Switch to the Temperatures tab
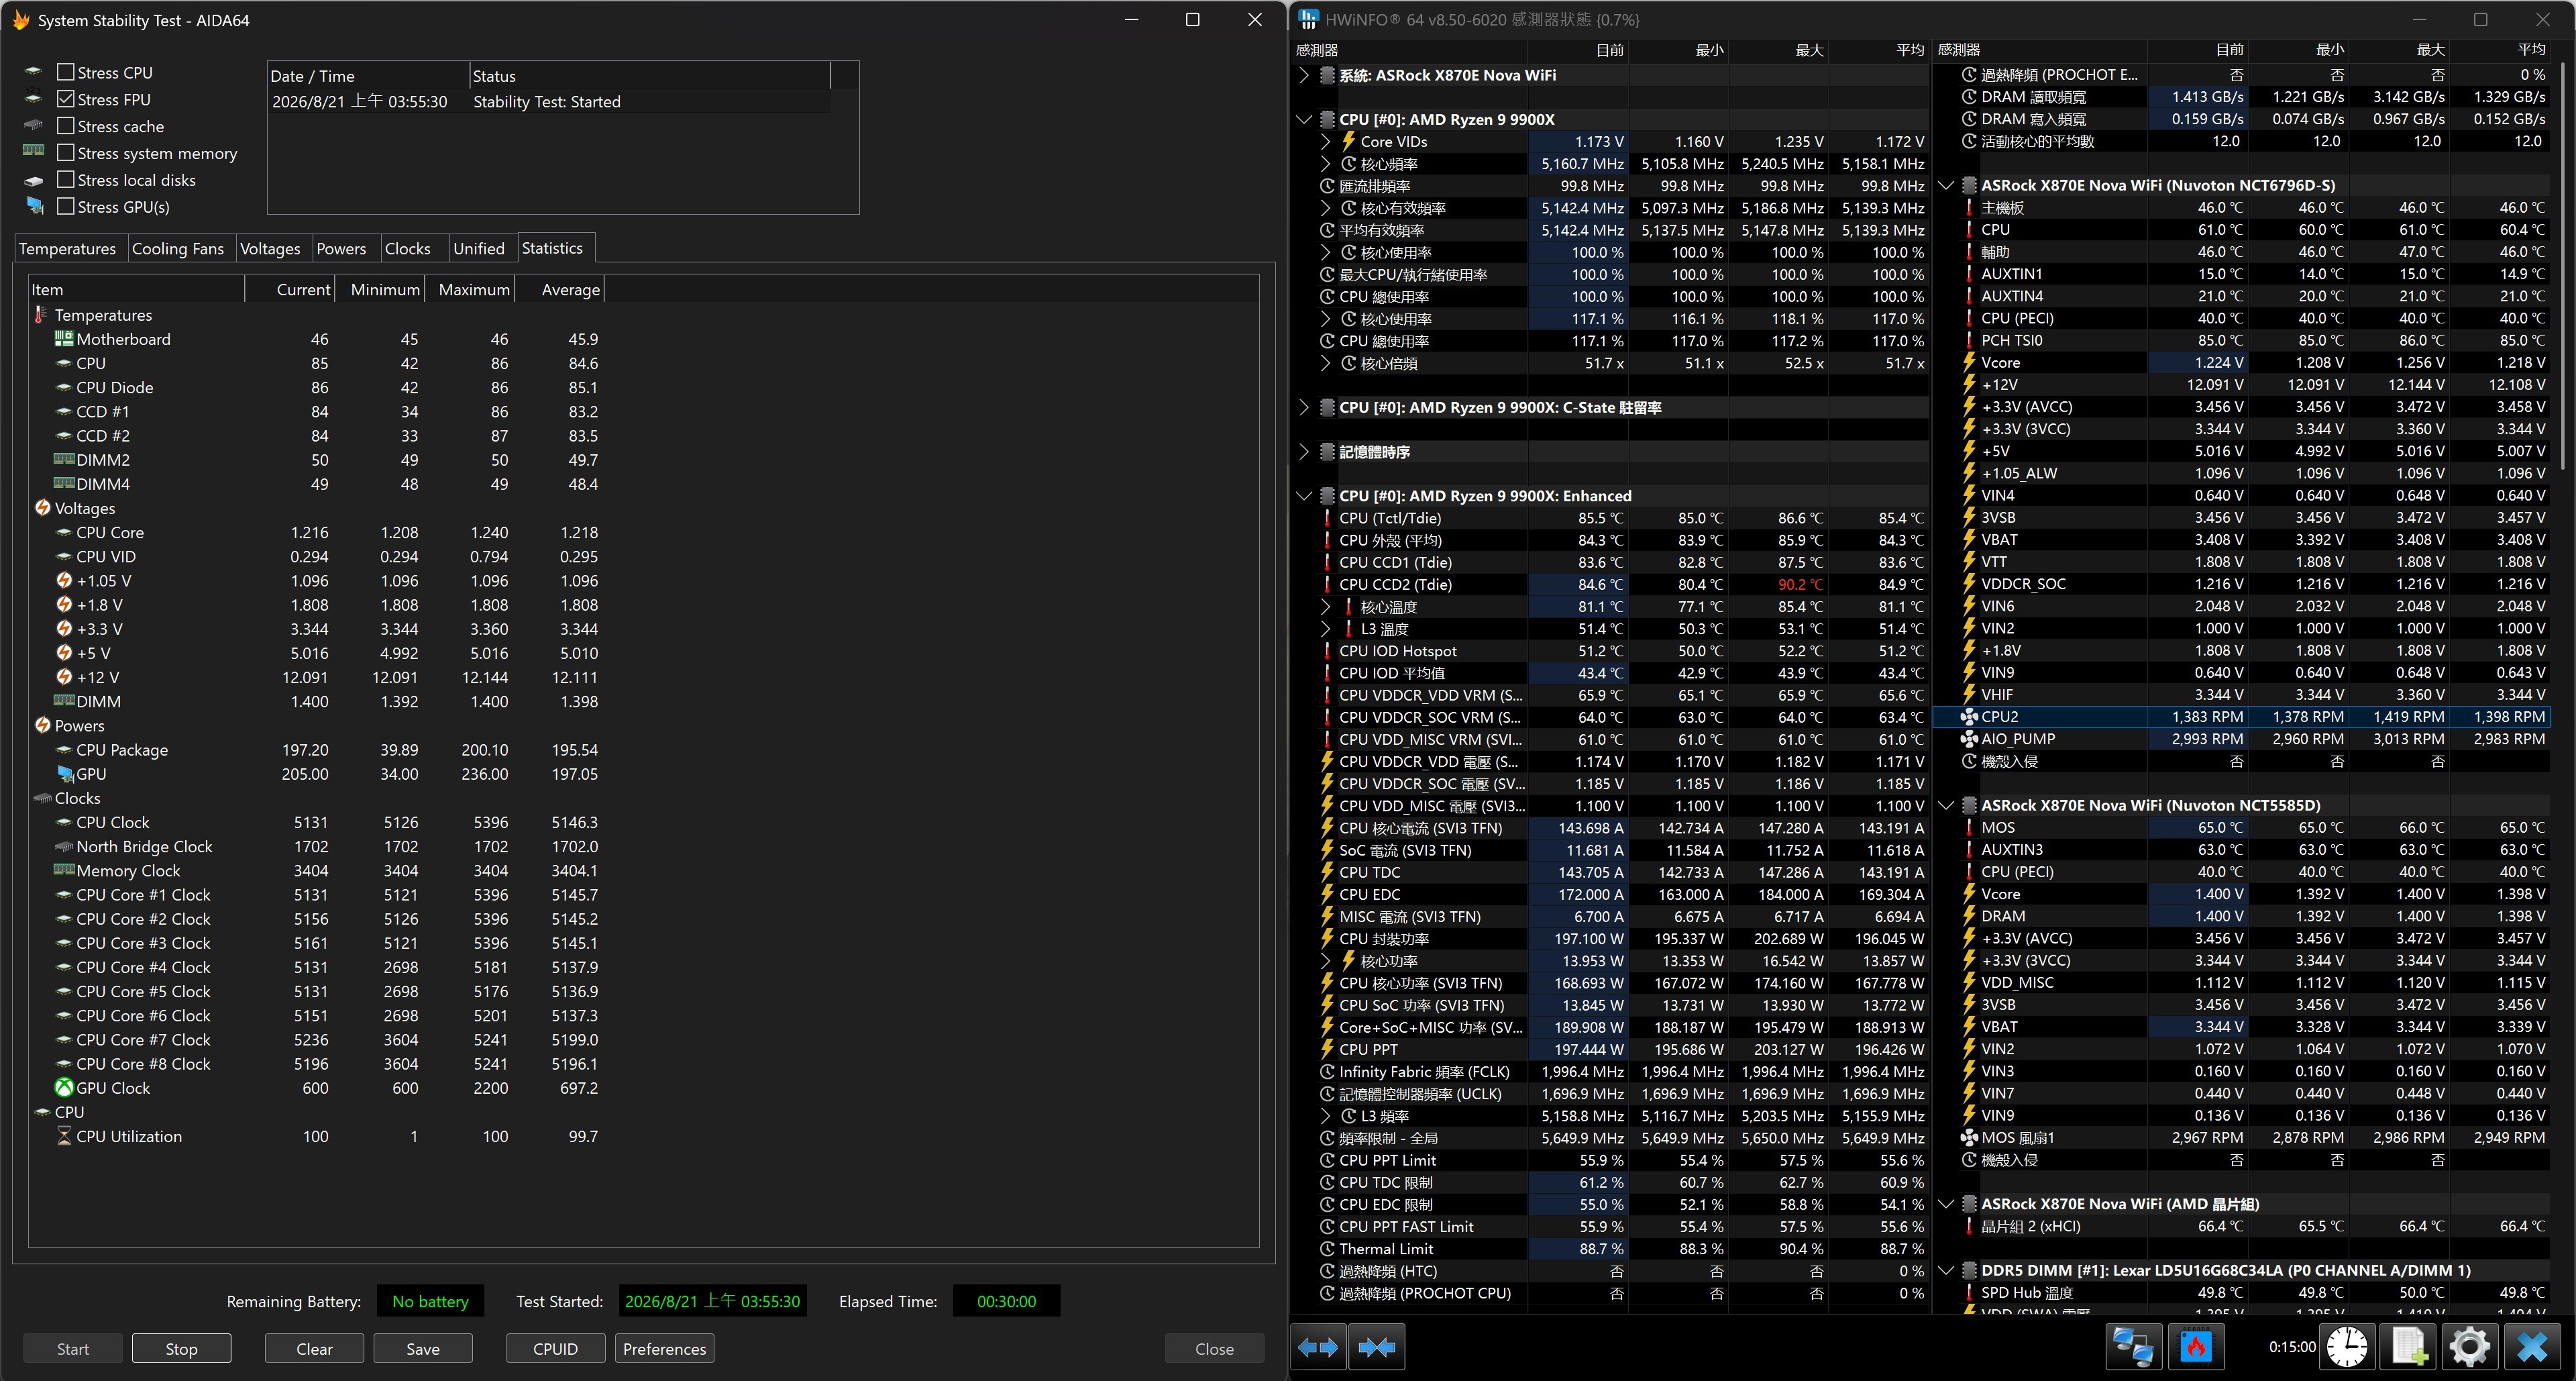This screenshot has width=2576, height=1381. pos(67,248)
